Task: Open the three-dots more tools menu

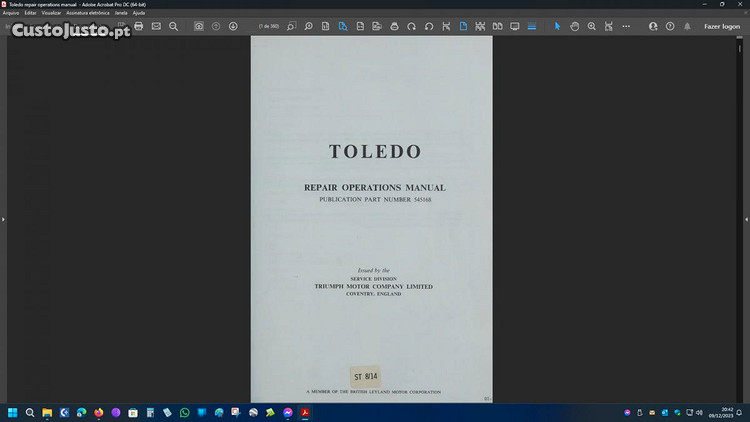Action: coord(626,26)
